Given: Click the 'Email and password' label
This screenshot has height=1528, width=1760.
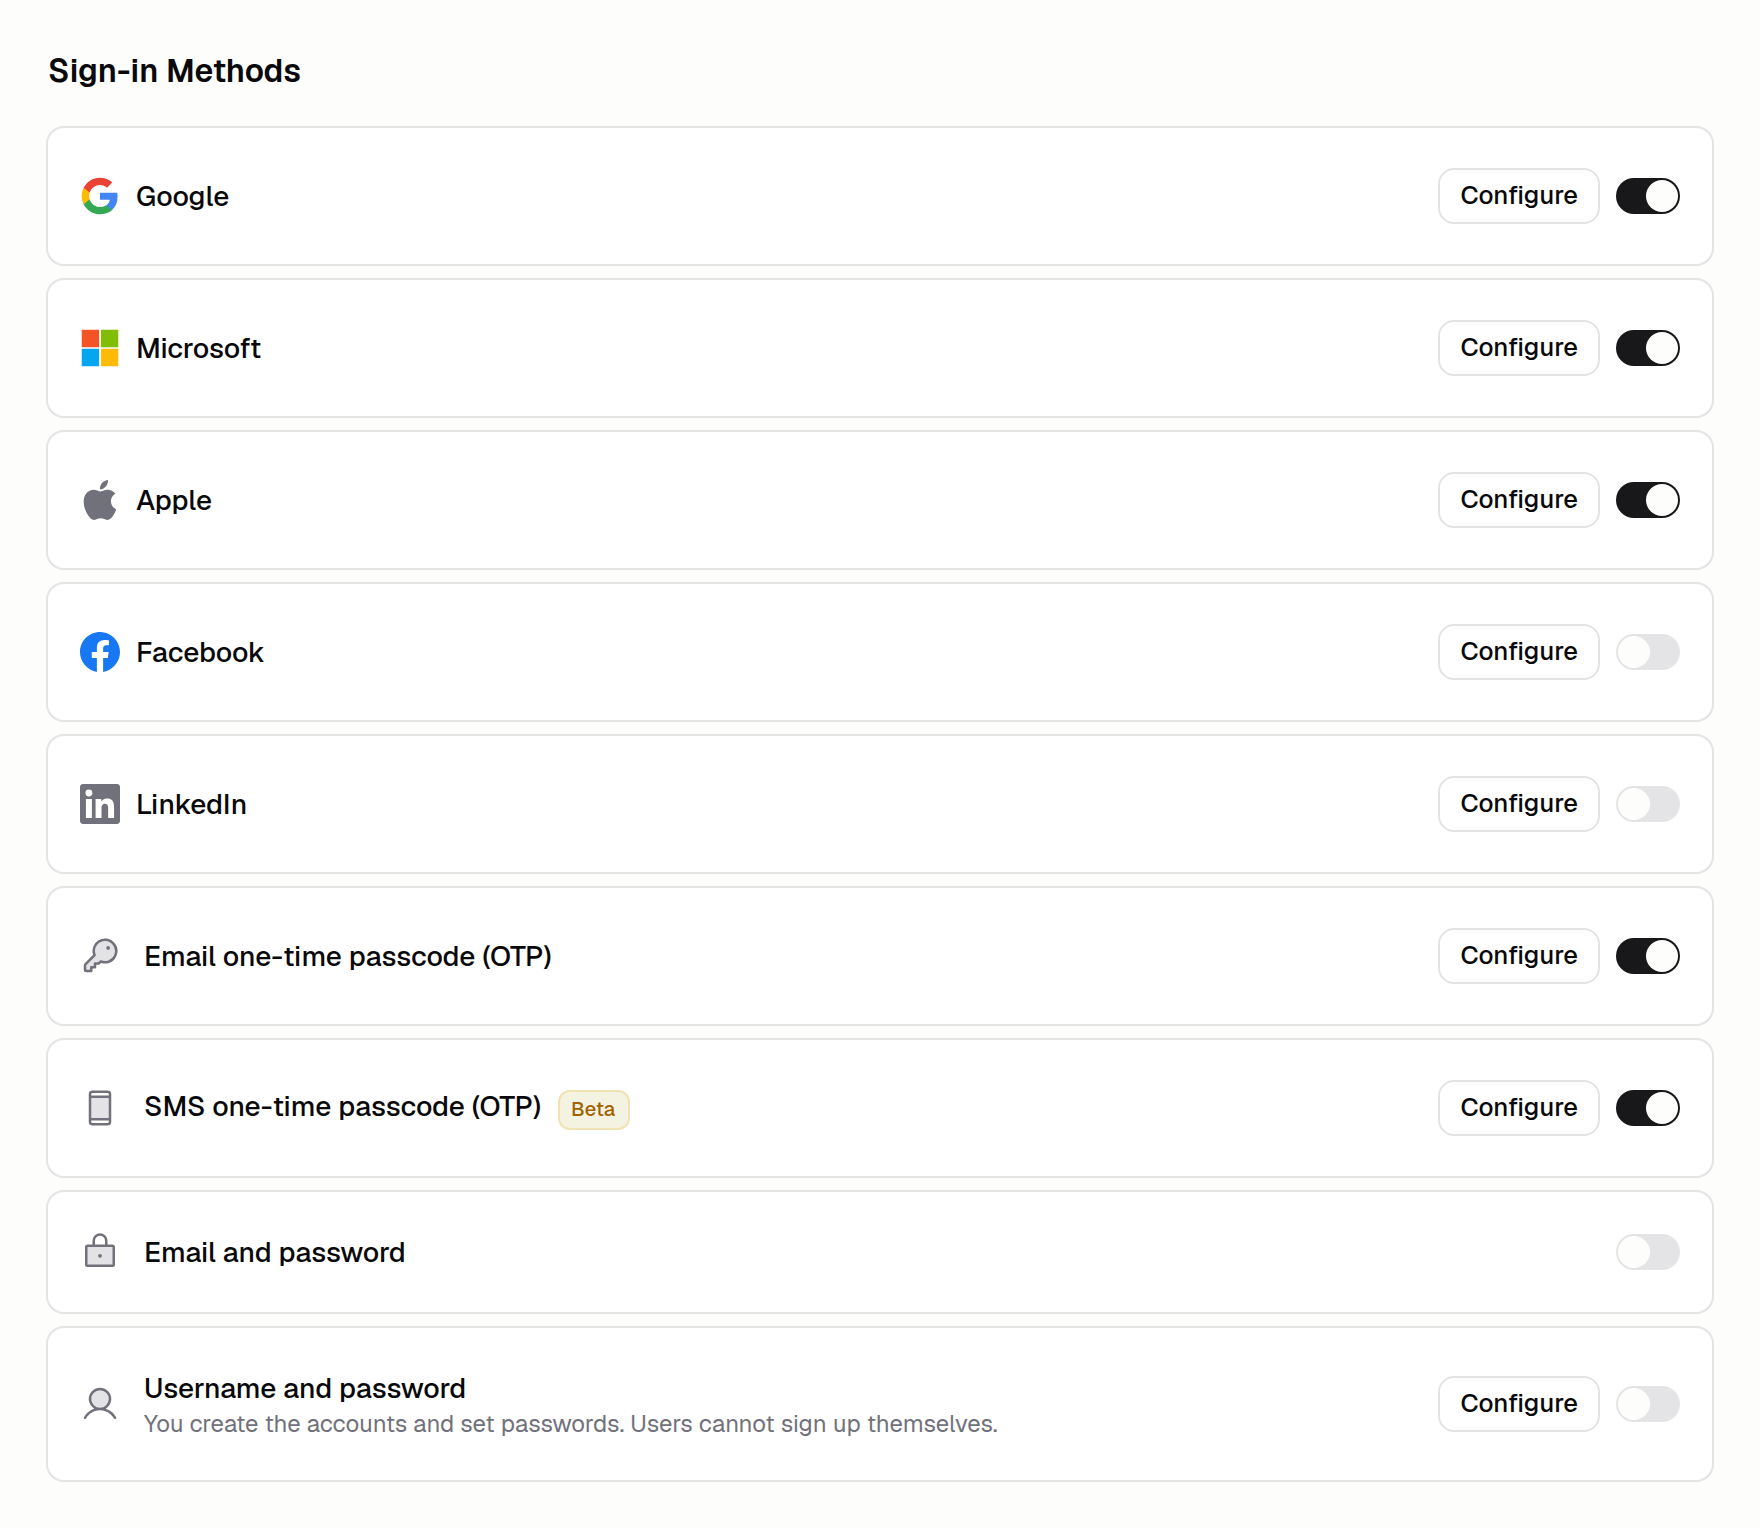Looking at the screenshot, I should pos(275,1252).
